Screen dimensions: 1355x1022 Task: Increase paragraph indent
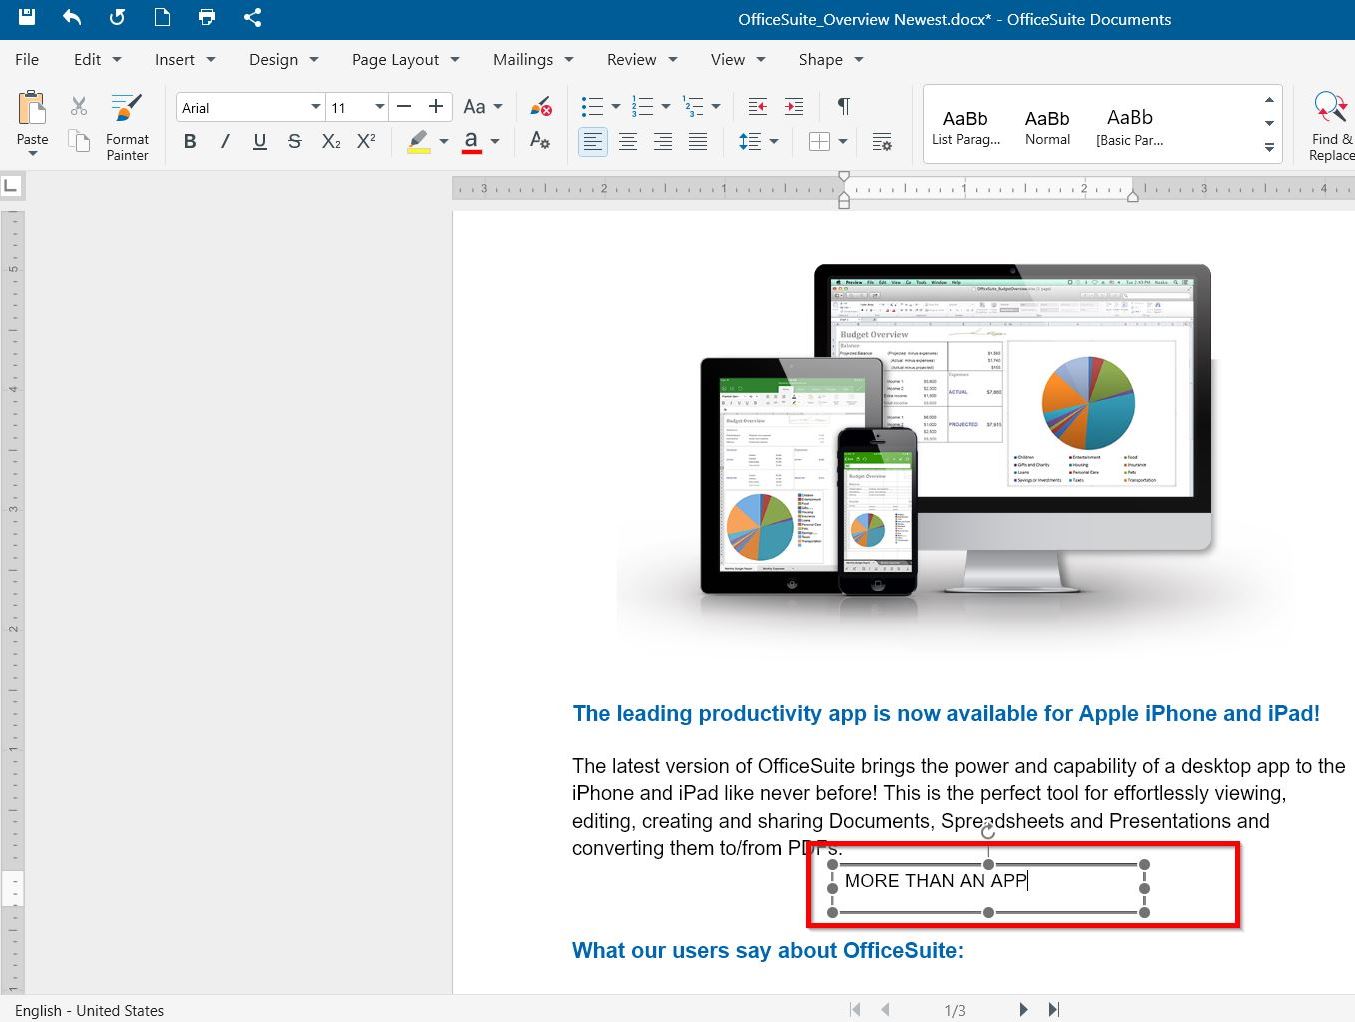(x=794, y=106)
